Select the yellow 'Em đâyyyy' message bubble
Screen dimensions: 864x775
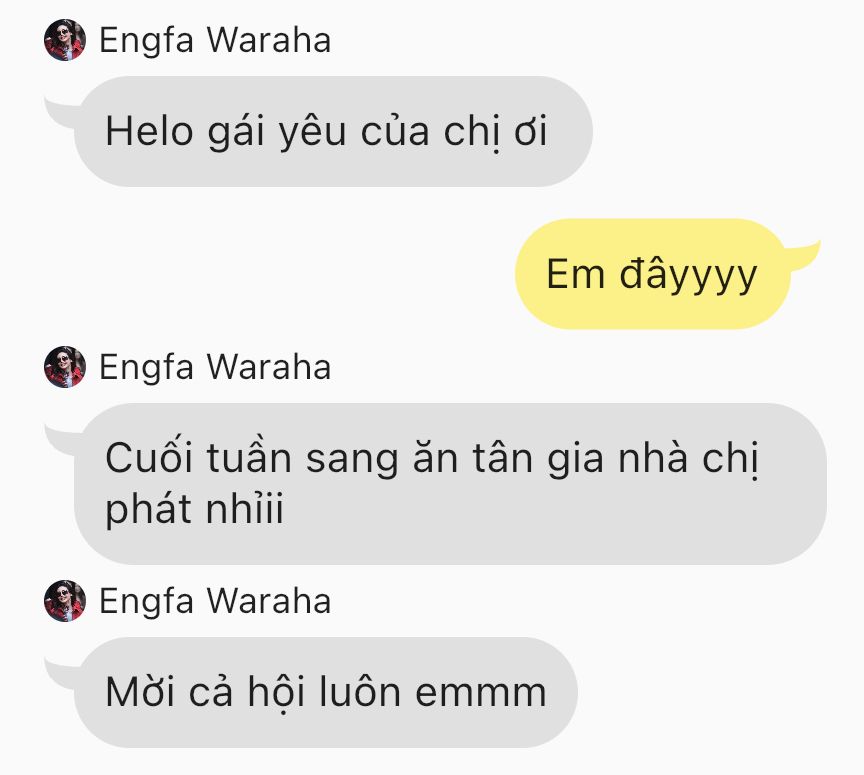coord(653,274)
